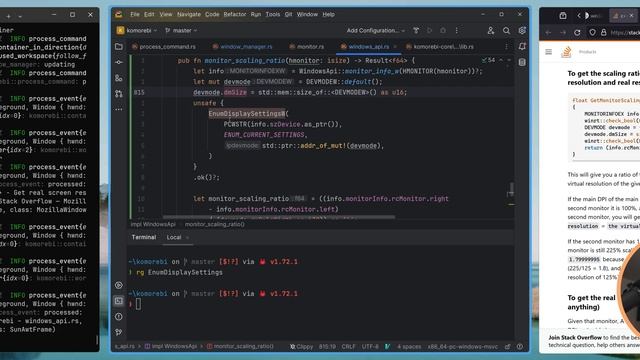This screenshot has width=640, height=360.
Task: Toggle the Terminal tool window icon
Action: point(119,301)
